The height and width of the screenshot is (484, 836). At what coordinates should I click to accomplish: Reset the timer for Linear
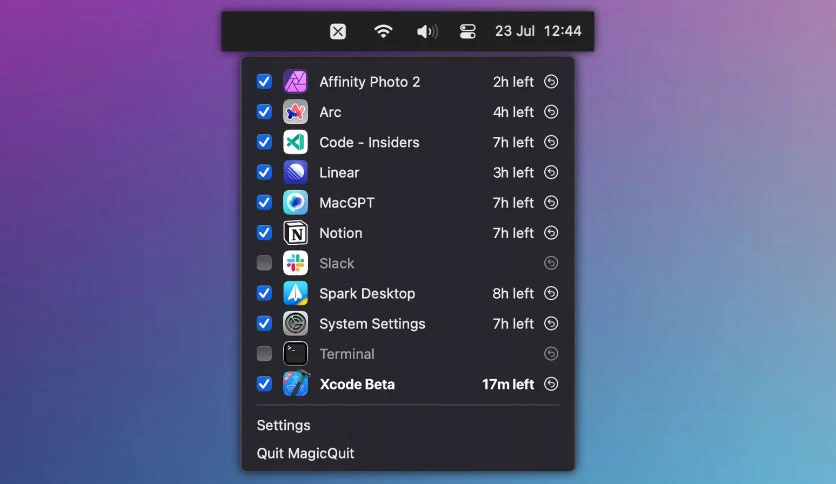(x=551, y=172)
